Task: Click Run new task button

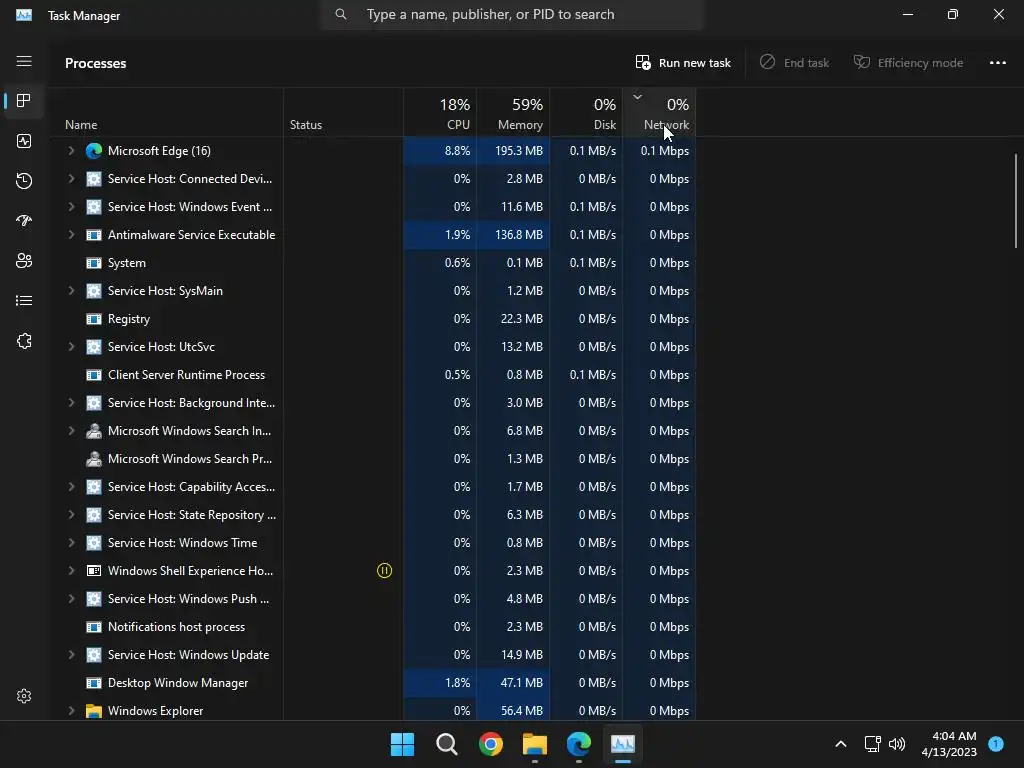Action: (683, 63)
